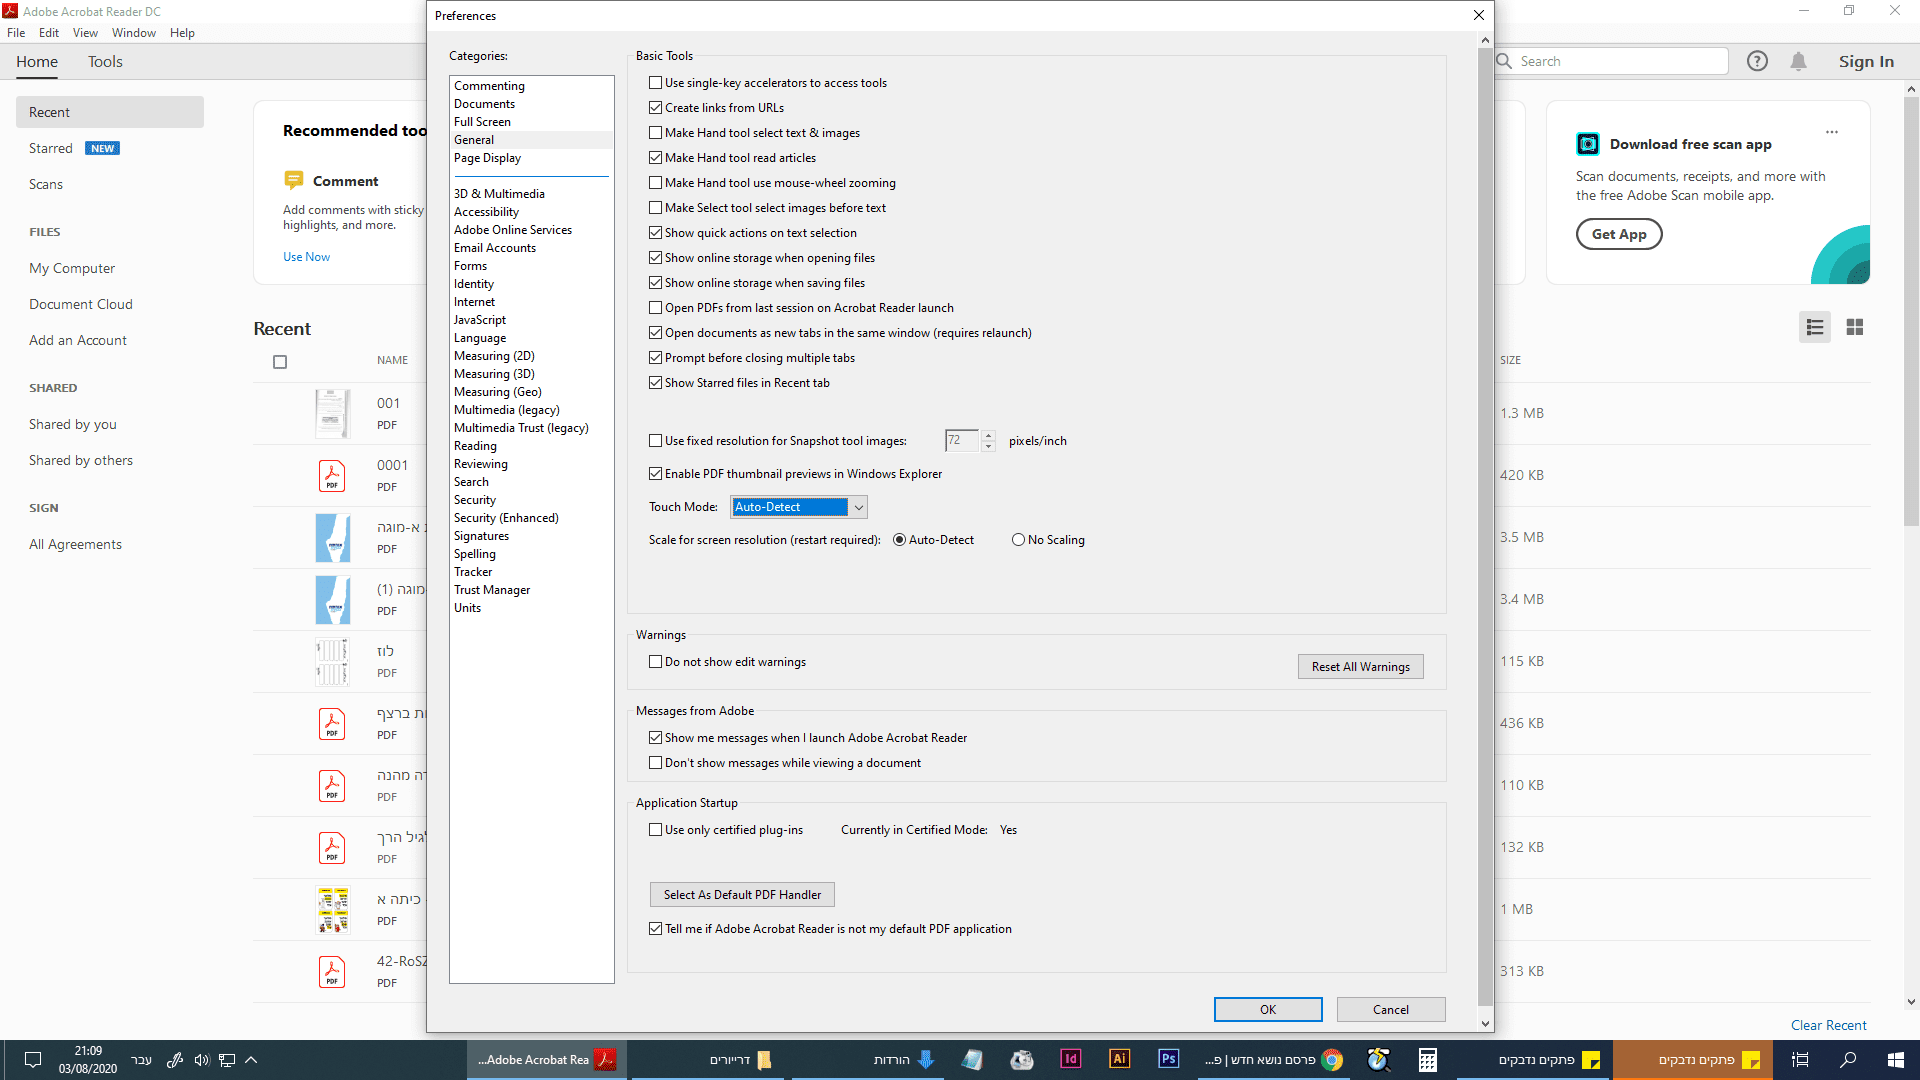Viewport: 1920px width, 1080px height.
Task: Select Security category in list
Action: pyautogui.click(x=475, y=500)
